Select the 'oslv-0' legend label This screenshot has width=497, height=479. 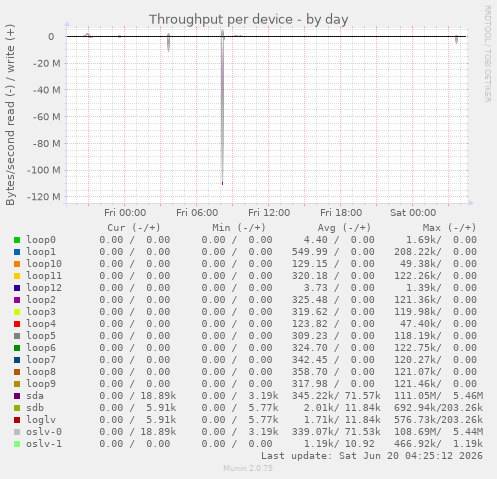pyautogui.click(x=44, y=432)
